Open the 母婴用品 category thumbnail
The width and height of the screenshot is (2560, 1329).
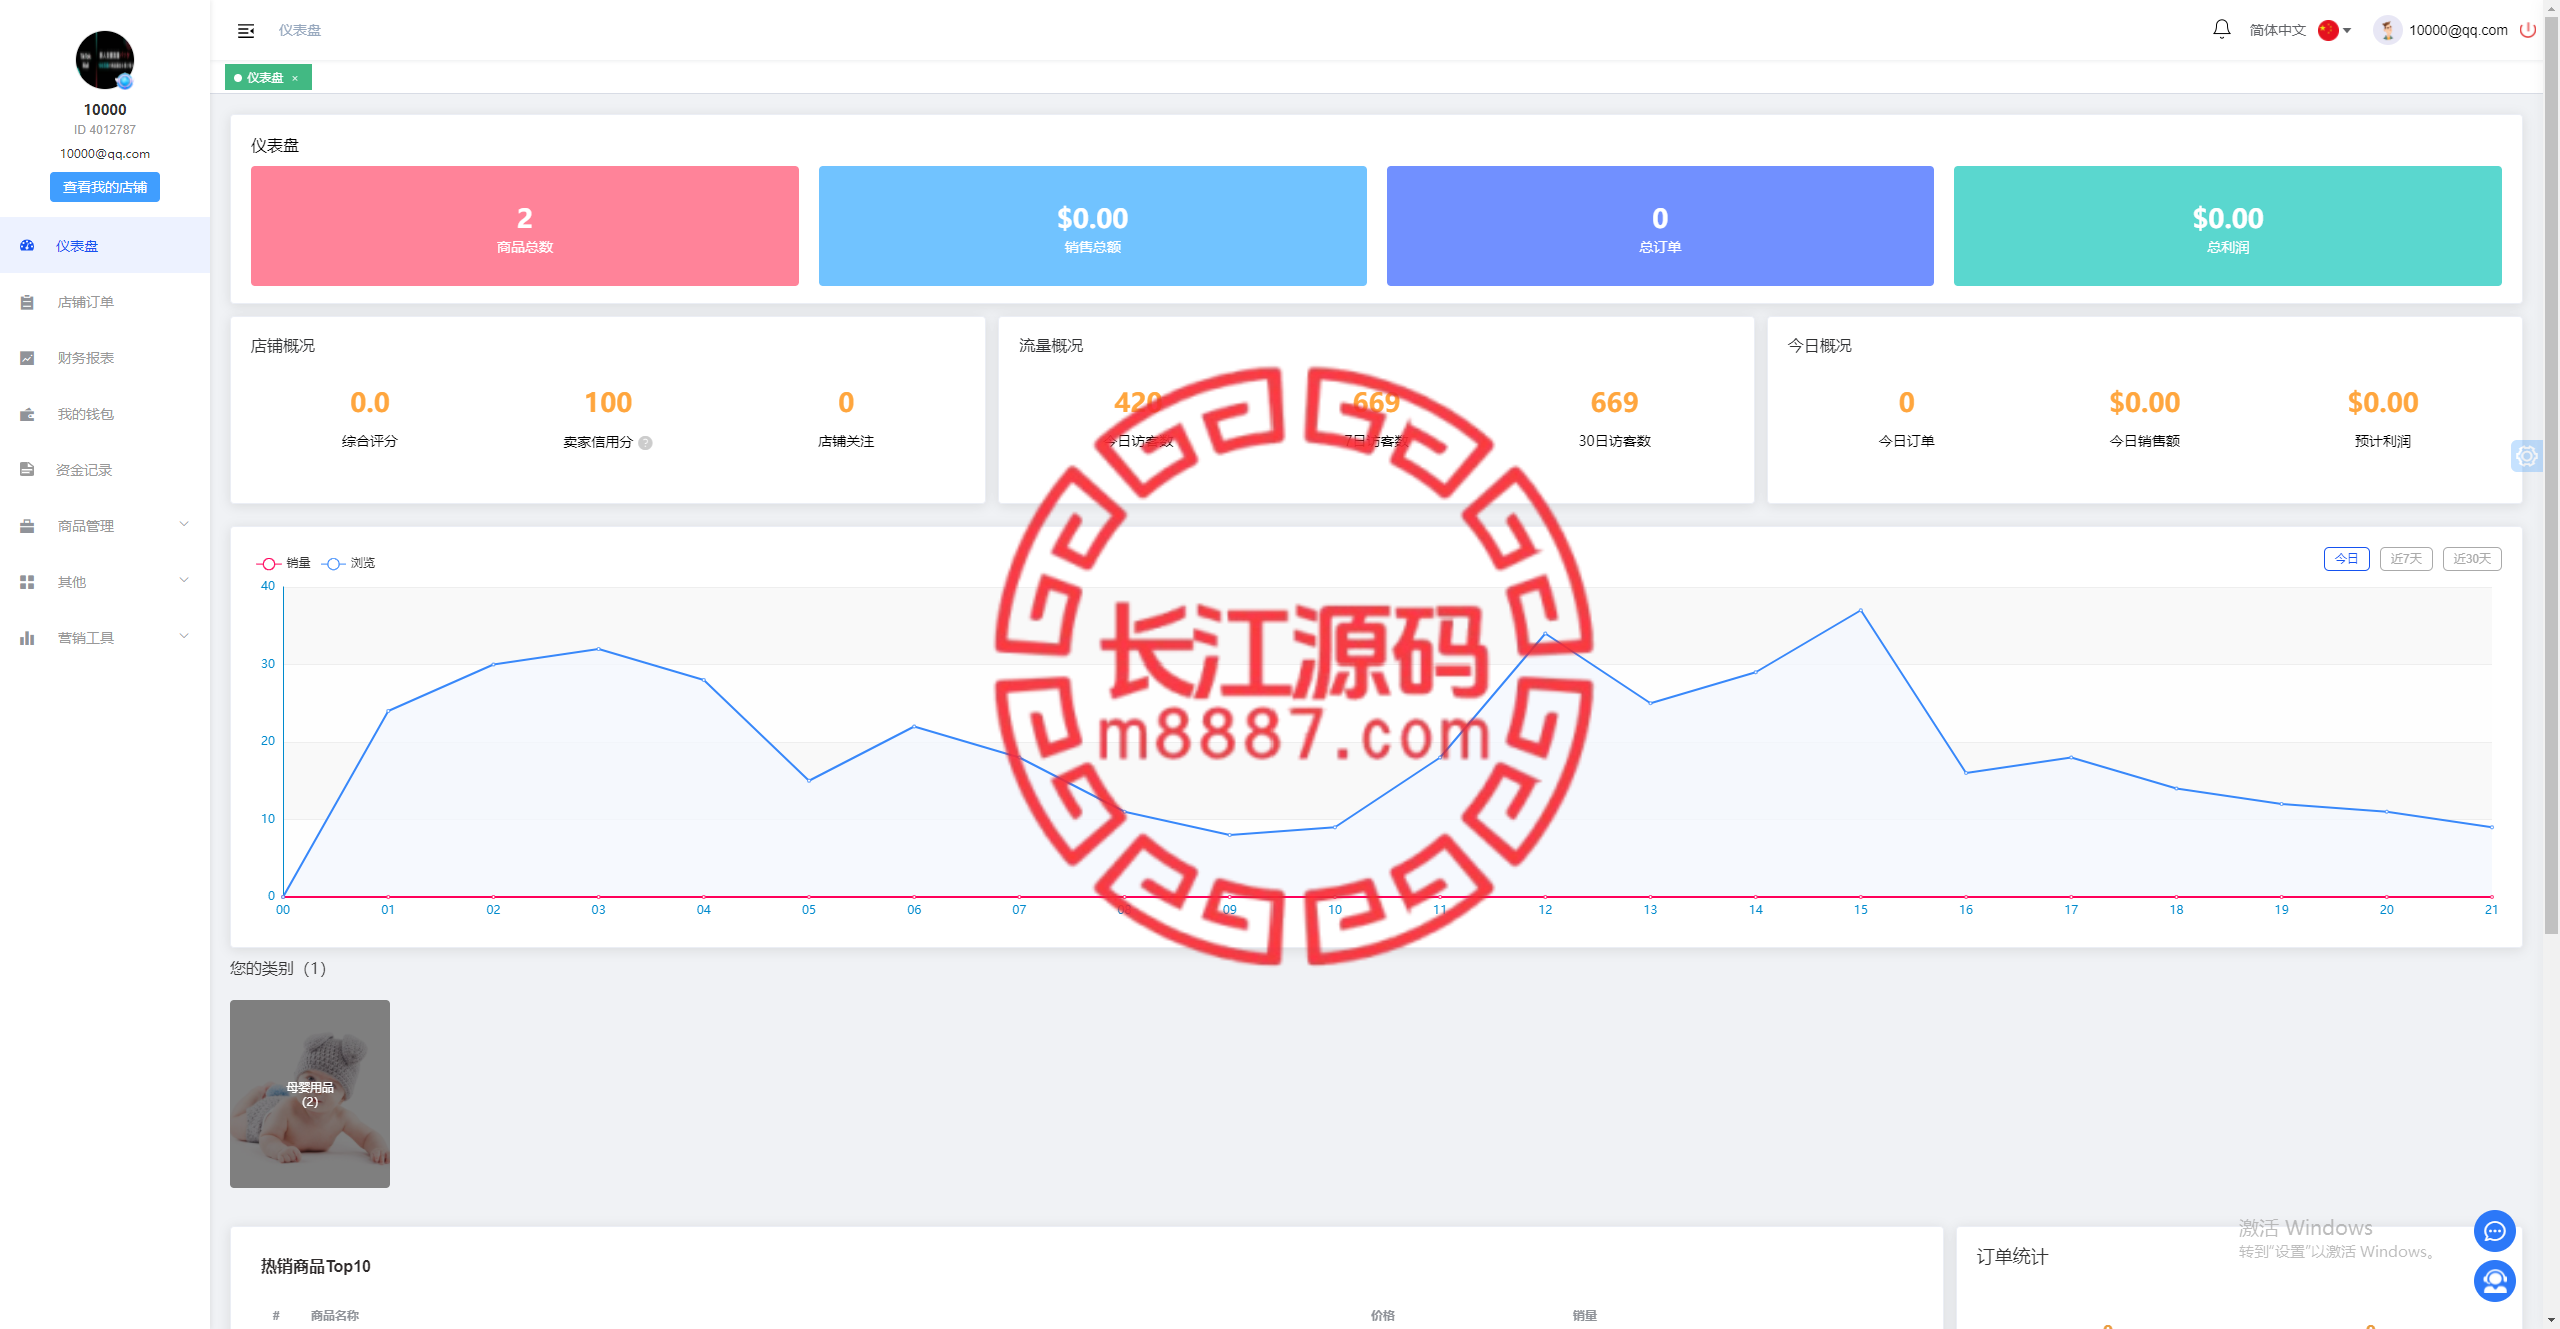pos(310,1094)
